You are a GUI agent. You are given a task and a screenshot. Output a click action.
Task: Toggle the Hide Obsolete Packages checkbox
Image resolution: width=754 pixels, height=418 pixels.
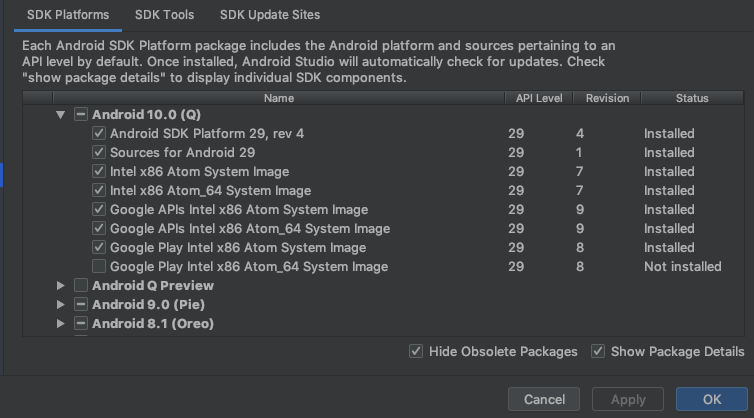pos(416,352)
